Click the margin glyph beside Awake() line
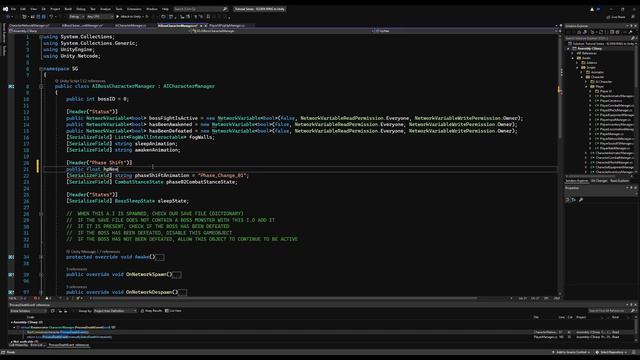This screenshot has height=360, width=640. point(11,257)
